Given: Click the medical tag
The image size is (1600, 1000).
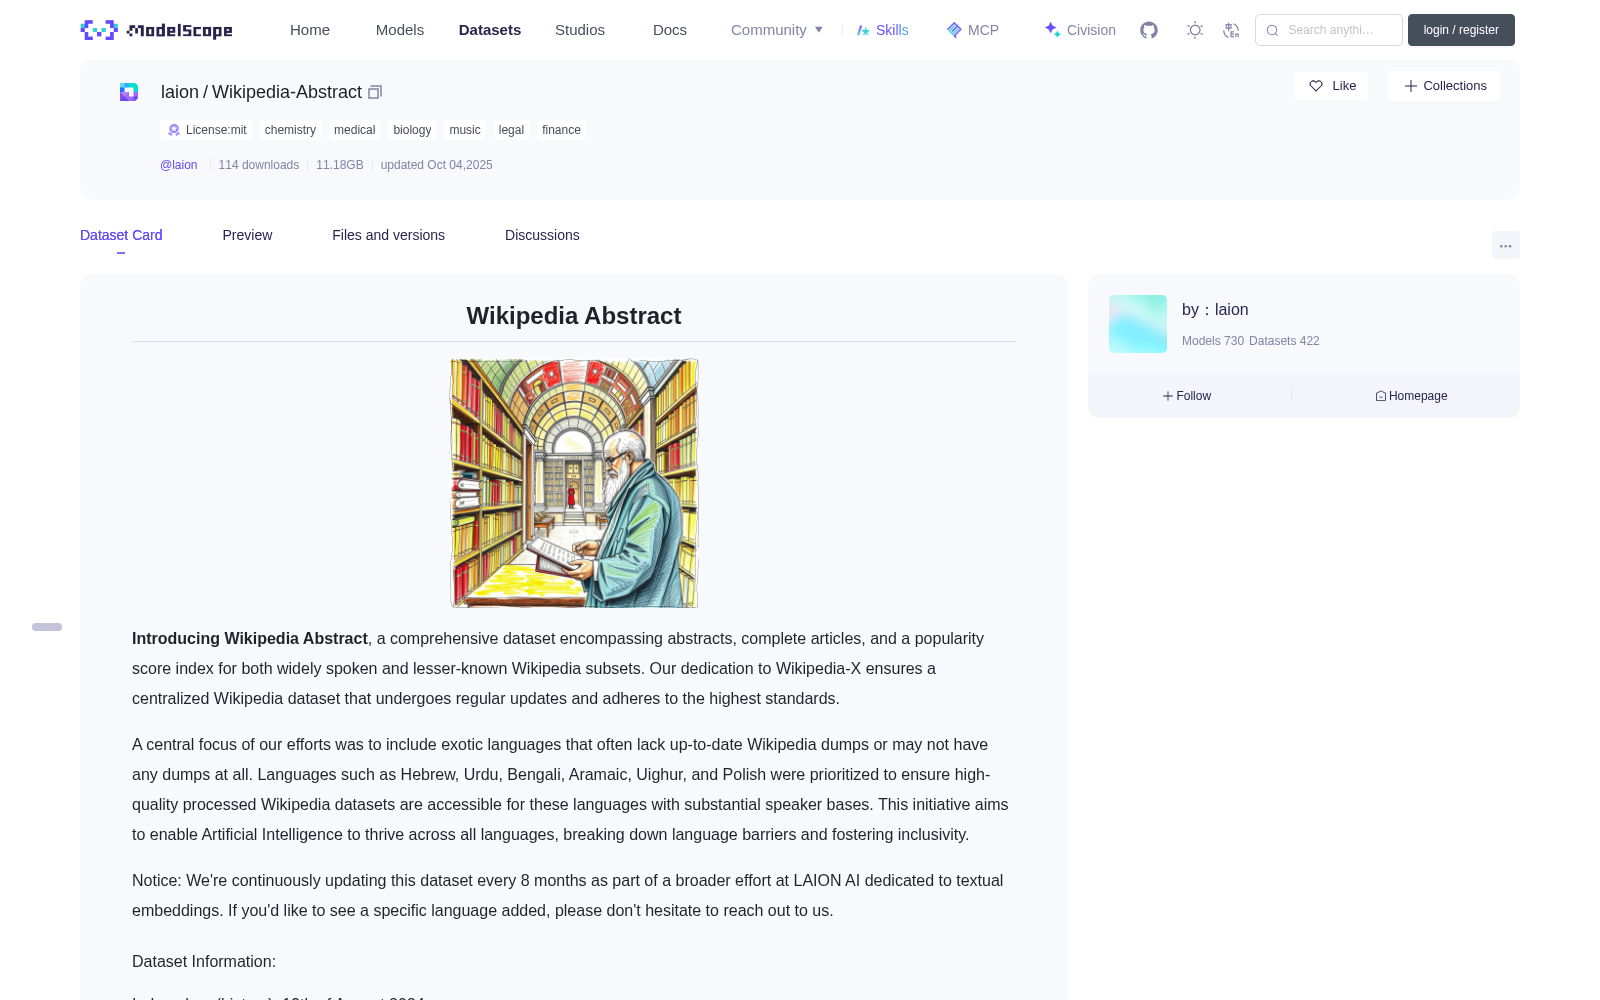Looking at the screenshot, I should coord(354,130).
